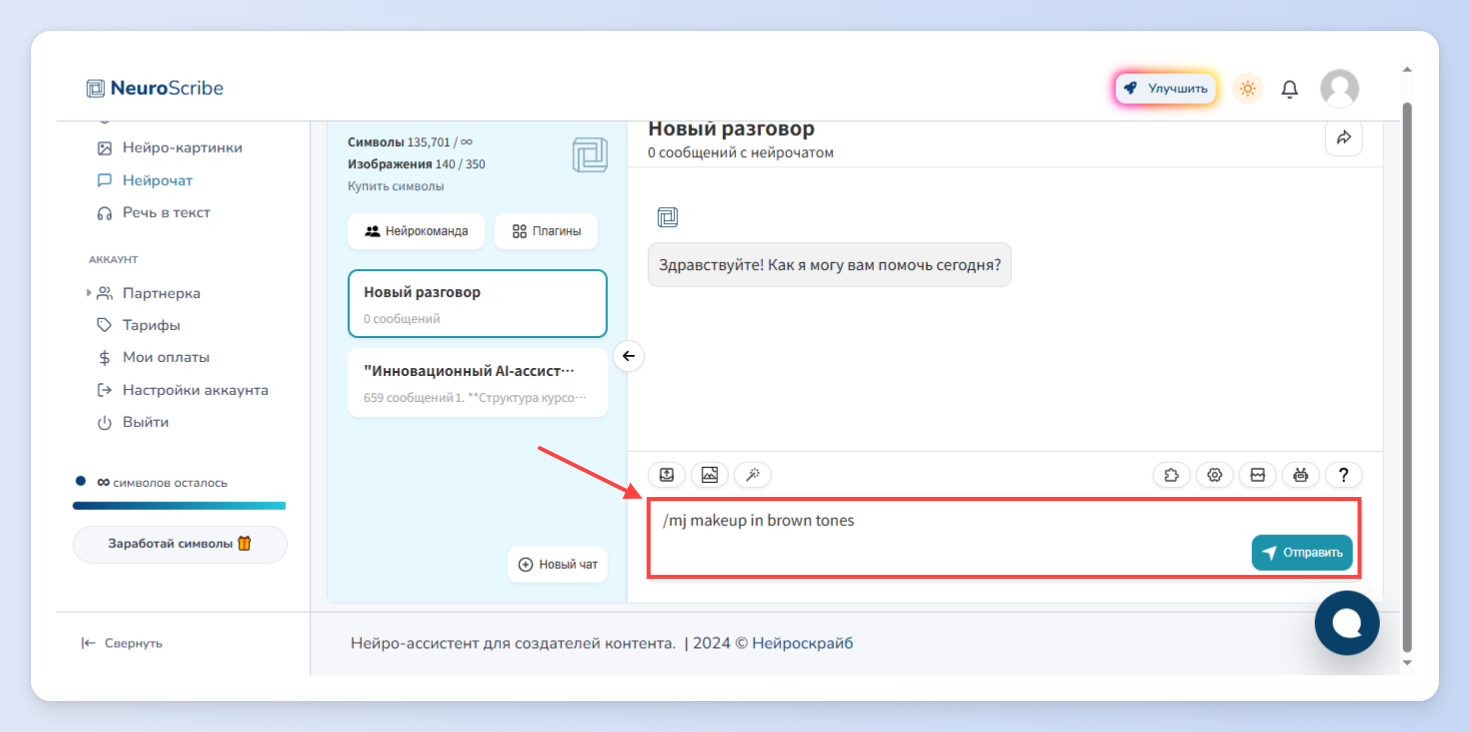Click the square logo icon in chat list panel
The width and height of the screenshot is (1470, 732).
[x=590, y=157]
